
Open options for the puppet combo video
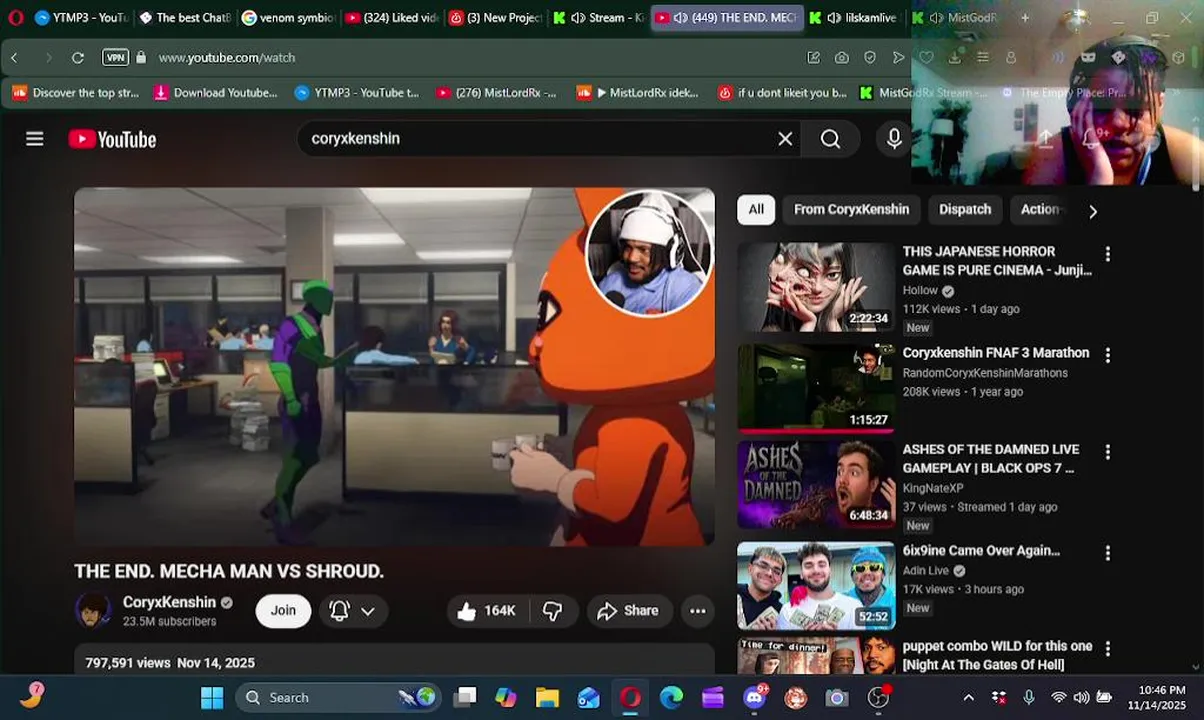click(x=1107, y=649)
